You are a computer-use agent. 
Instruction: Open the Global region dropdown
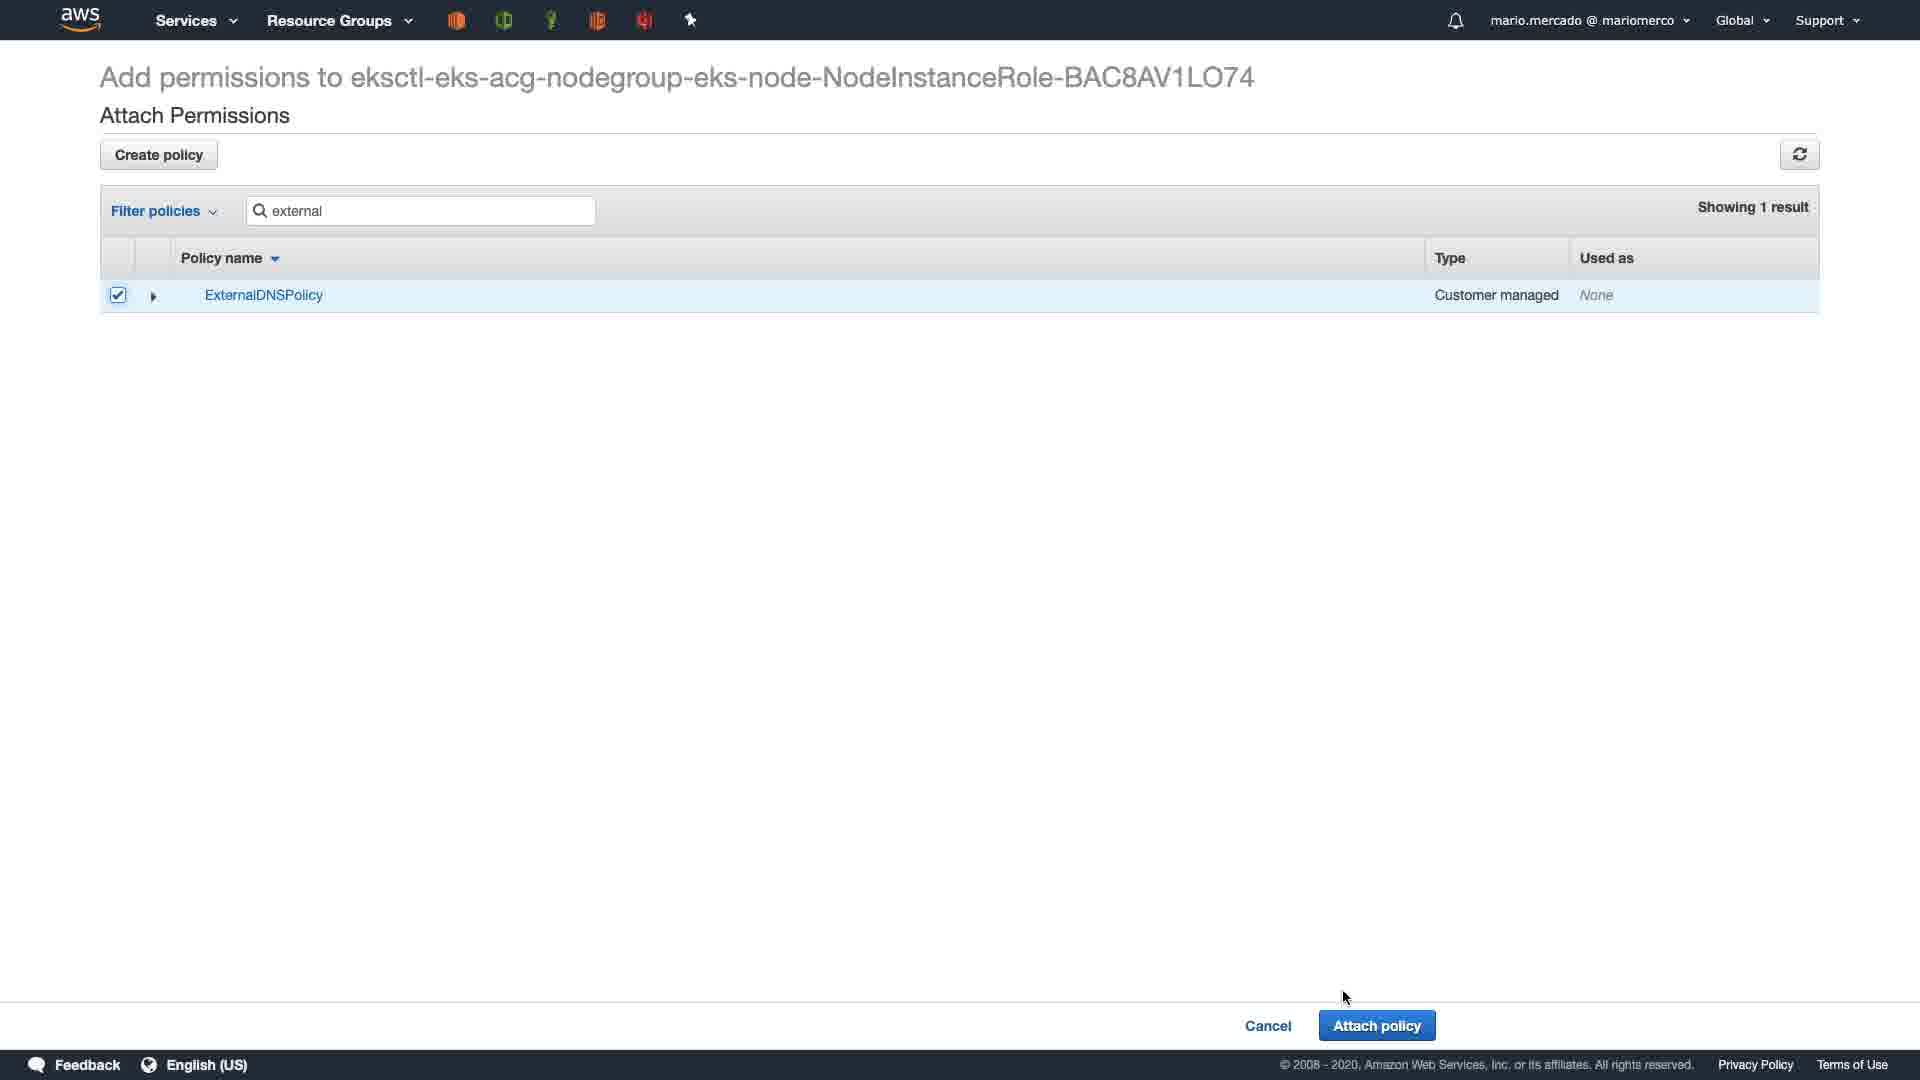pyautogui.click(x=1742, y=20)
